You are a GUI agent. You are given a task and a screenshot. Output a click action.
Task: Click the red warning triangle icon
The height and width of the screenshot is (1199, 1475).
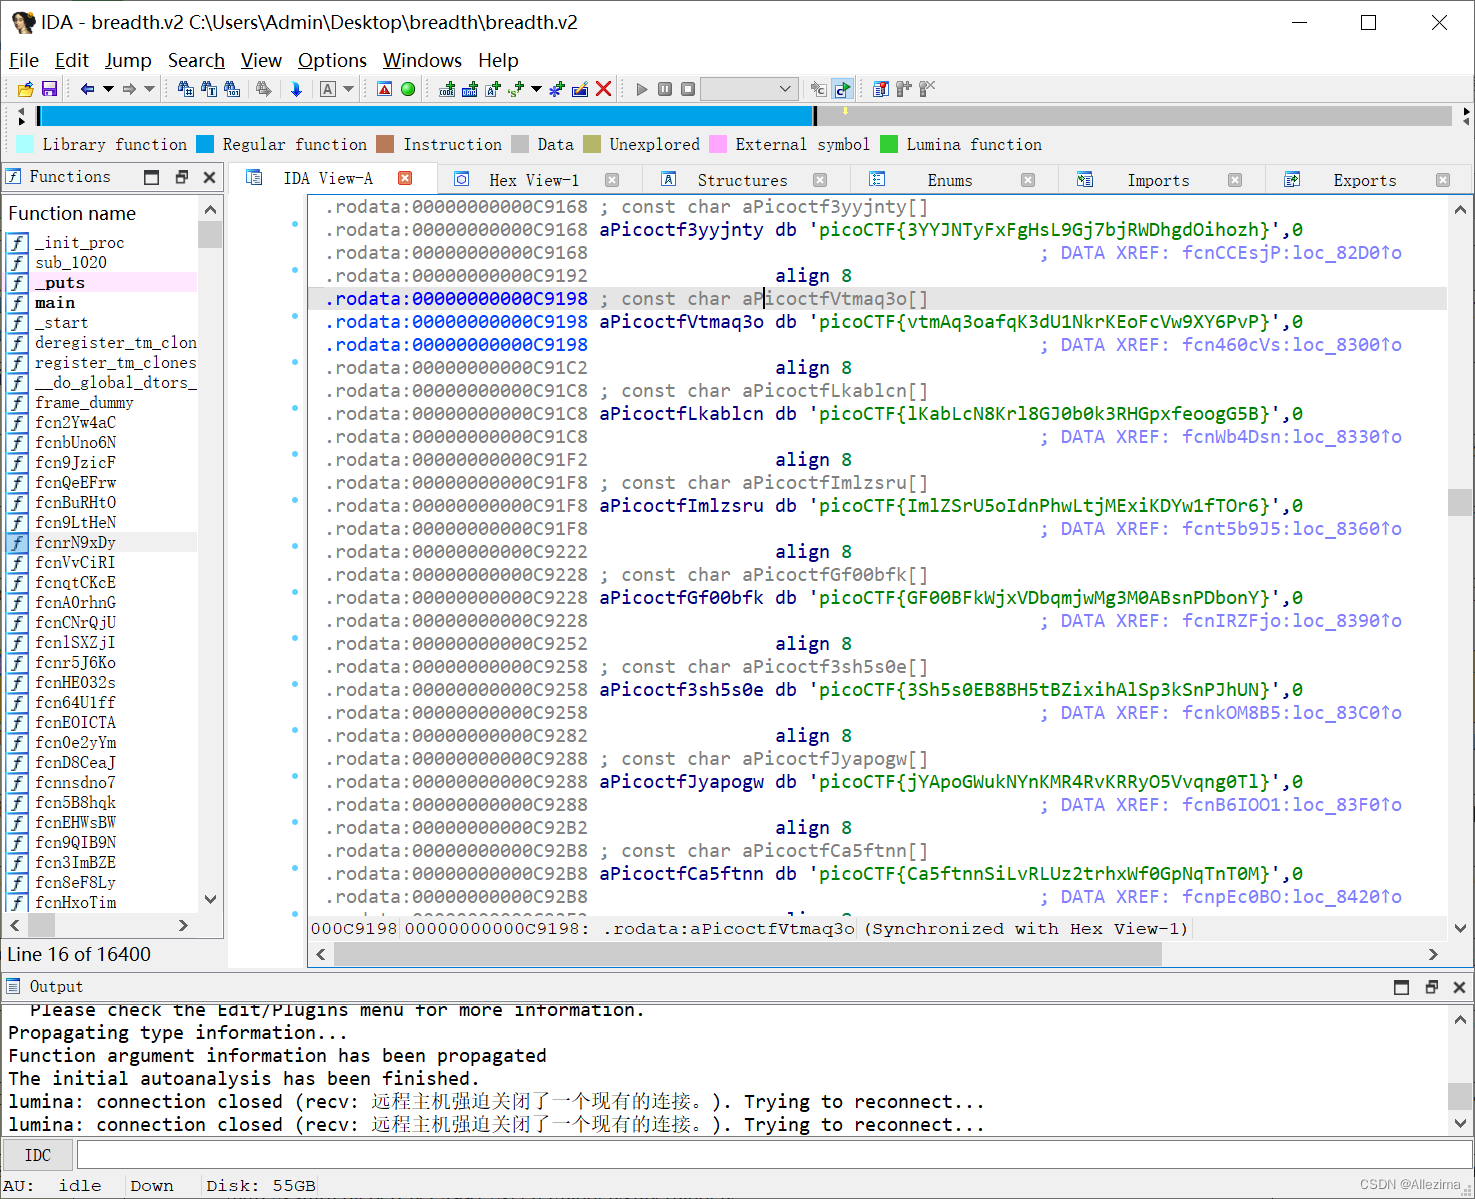(x=384, y=89)
